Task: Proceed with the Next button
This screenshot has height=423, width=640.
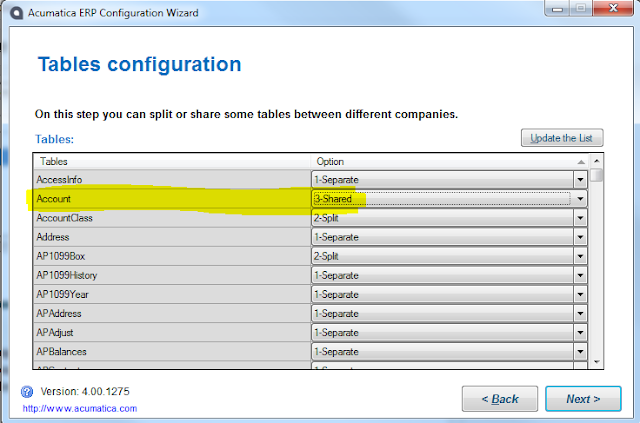Action: coord(583,399)
